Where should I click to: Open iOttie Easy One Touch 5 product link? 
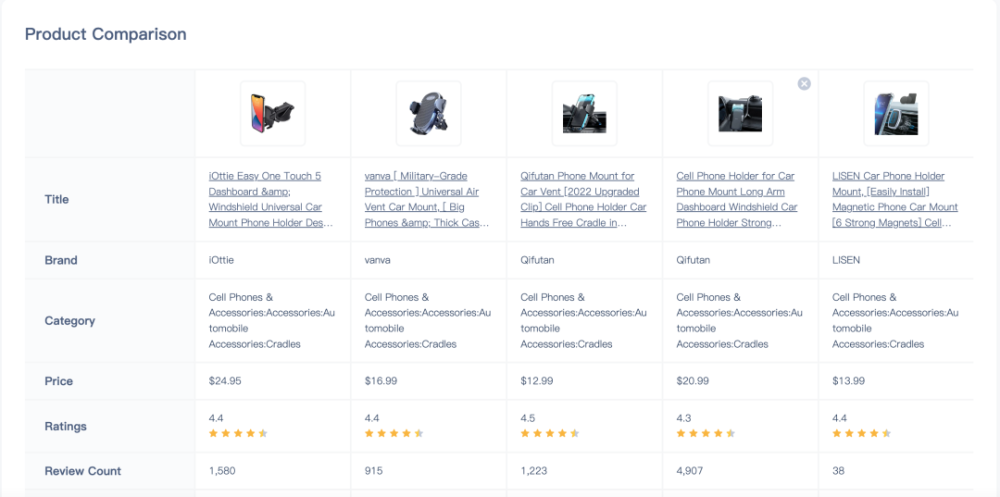pos(271,200)
